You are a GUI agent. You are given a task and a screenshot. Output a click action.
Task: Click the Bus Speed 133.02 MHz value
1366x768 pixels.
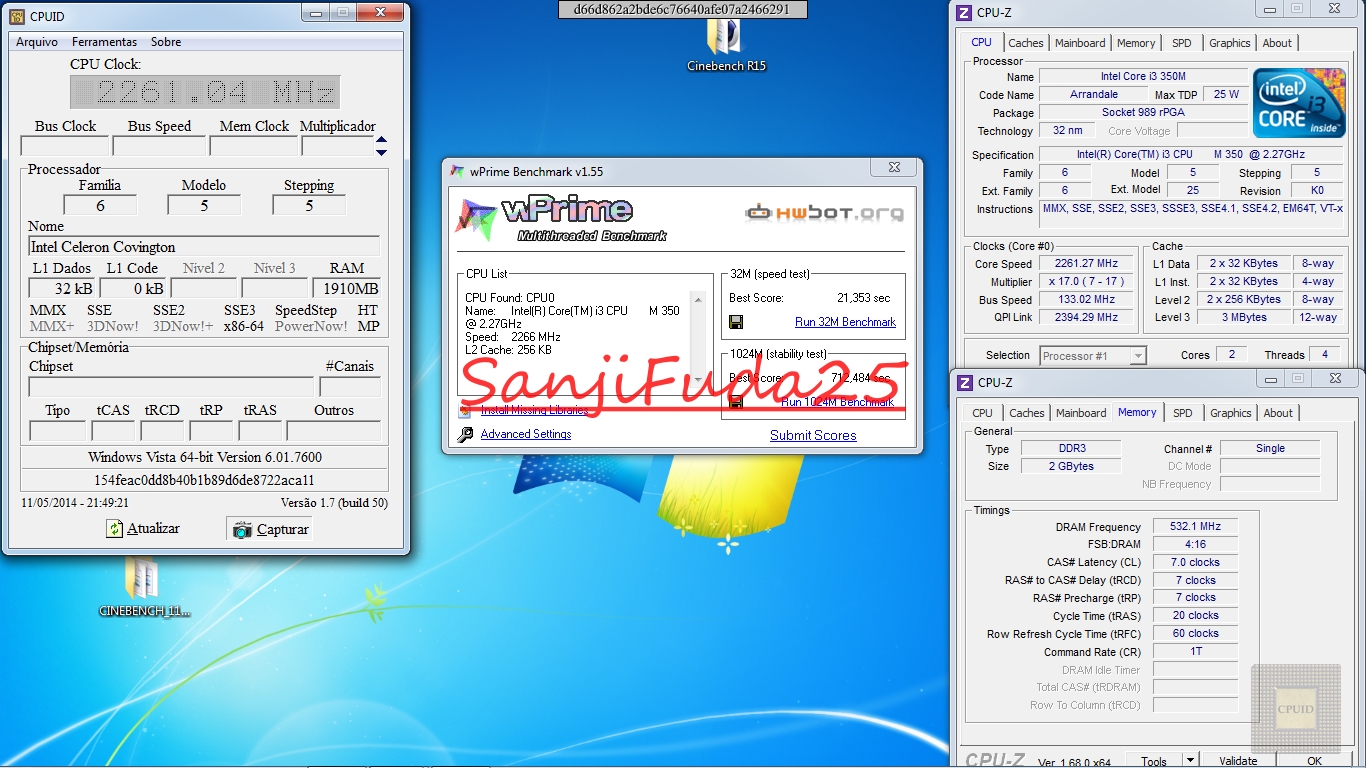click(x=1086, y=300)
